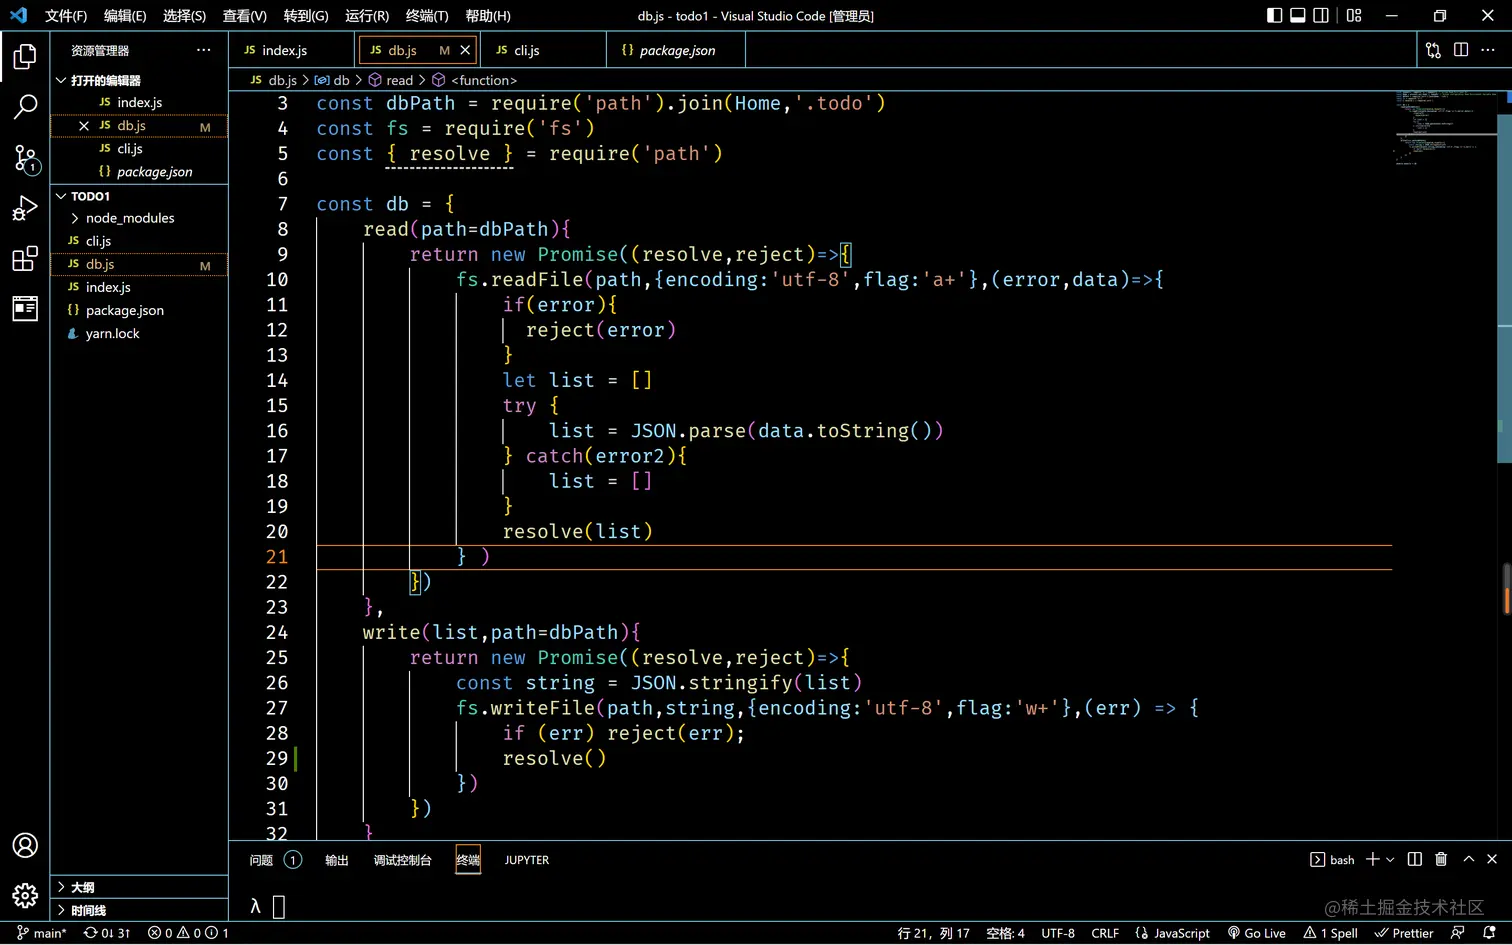Open changes compare icon in editor toolbar
Screen dimensions: 1512x945
[x=1433, y=50]
